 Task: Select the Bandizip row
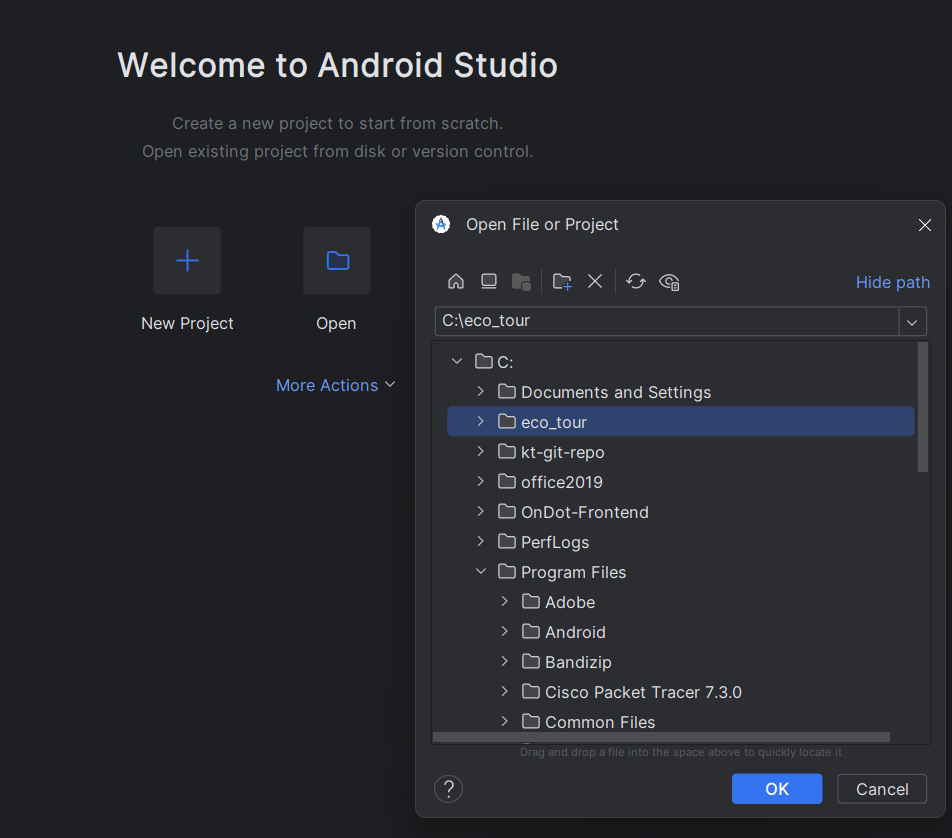coord(681,662)
